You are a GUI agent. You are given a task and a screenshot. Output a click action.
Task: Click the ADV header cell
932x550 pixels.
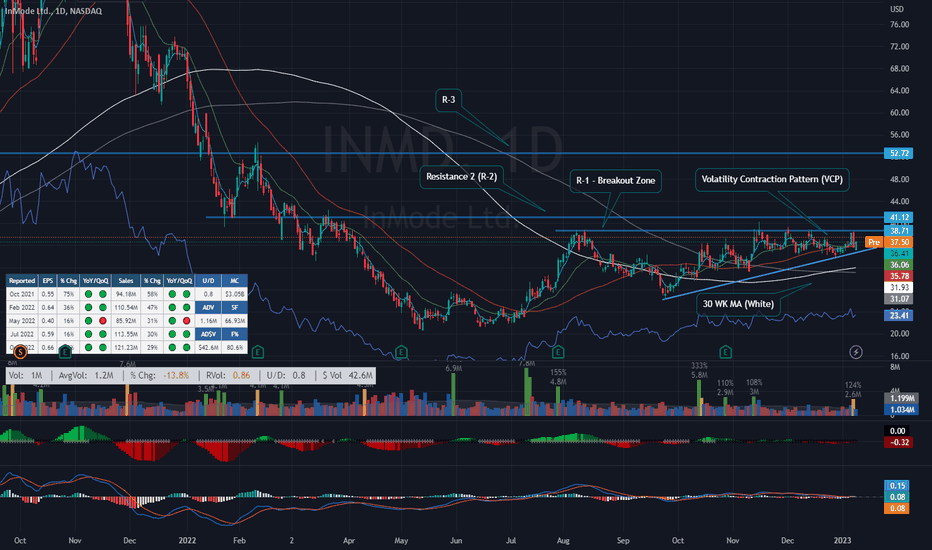pyautogui.click(x=208, y=307)
